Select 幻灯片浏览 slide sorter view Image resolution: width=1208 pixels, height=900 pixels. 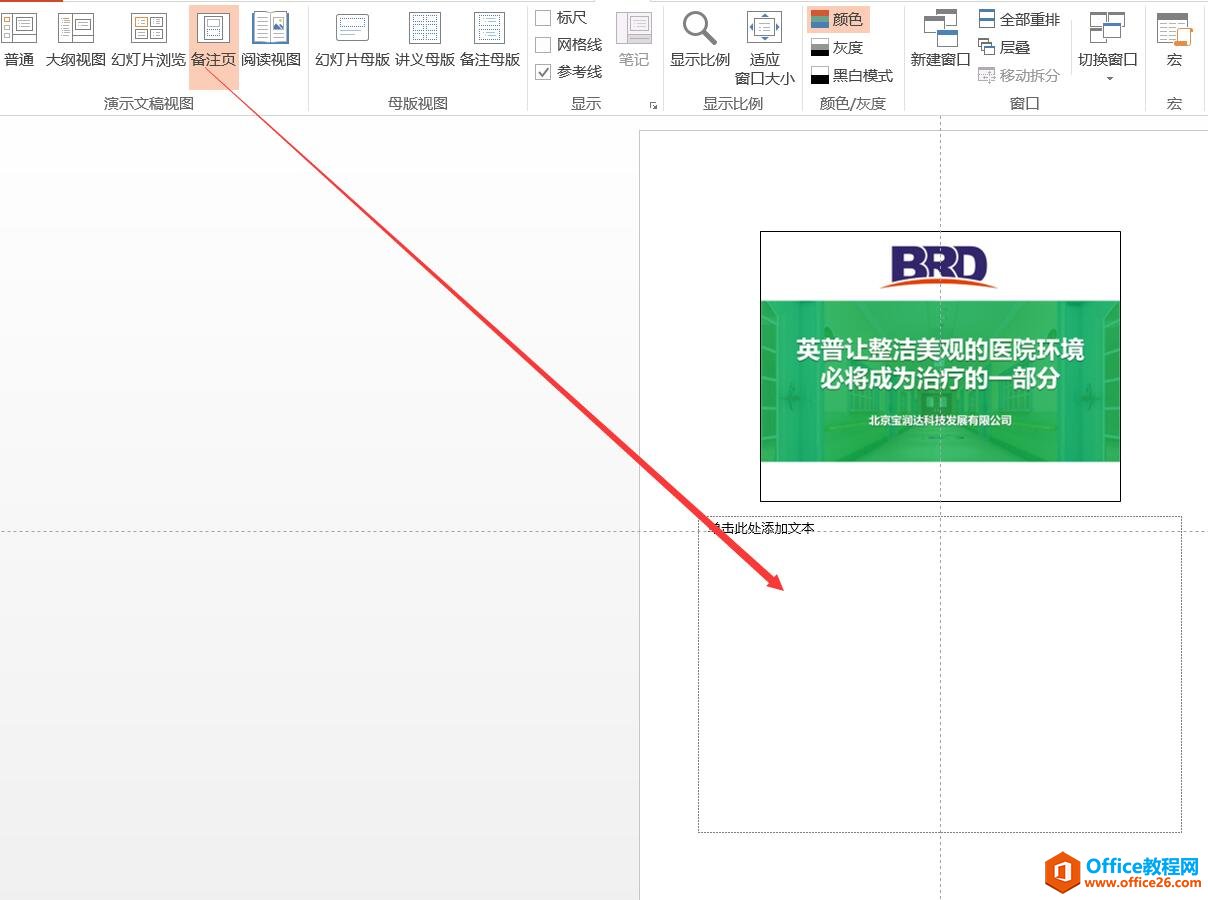(148, 40)
